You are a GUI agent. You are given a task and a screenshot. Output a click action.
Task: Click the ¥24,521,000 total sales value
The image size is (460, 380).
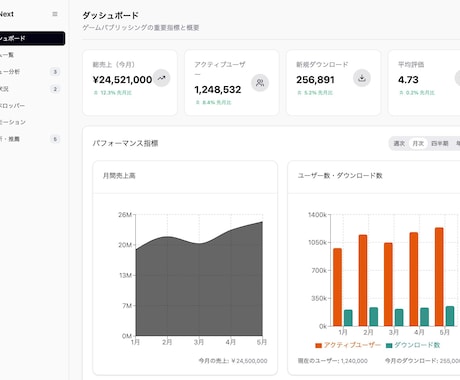coord(122,80)
